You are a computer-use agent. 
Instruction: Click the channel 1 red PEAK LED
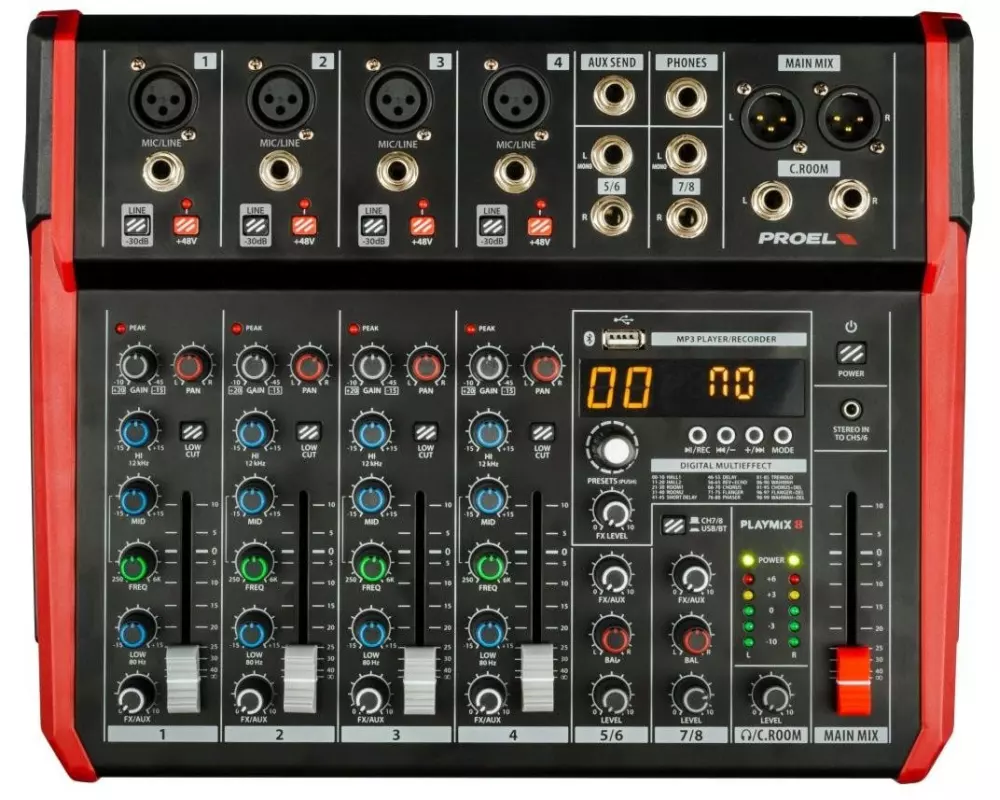pyautogui.click(x=120, y=328)
